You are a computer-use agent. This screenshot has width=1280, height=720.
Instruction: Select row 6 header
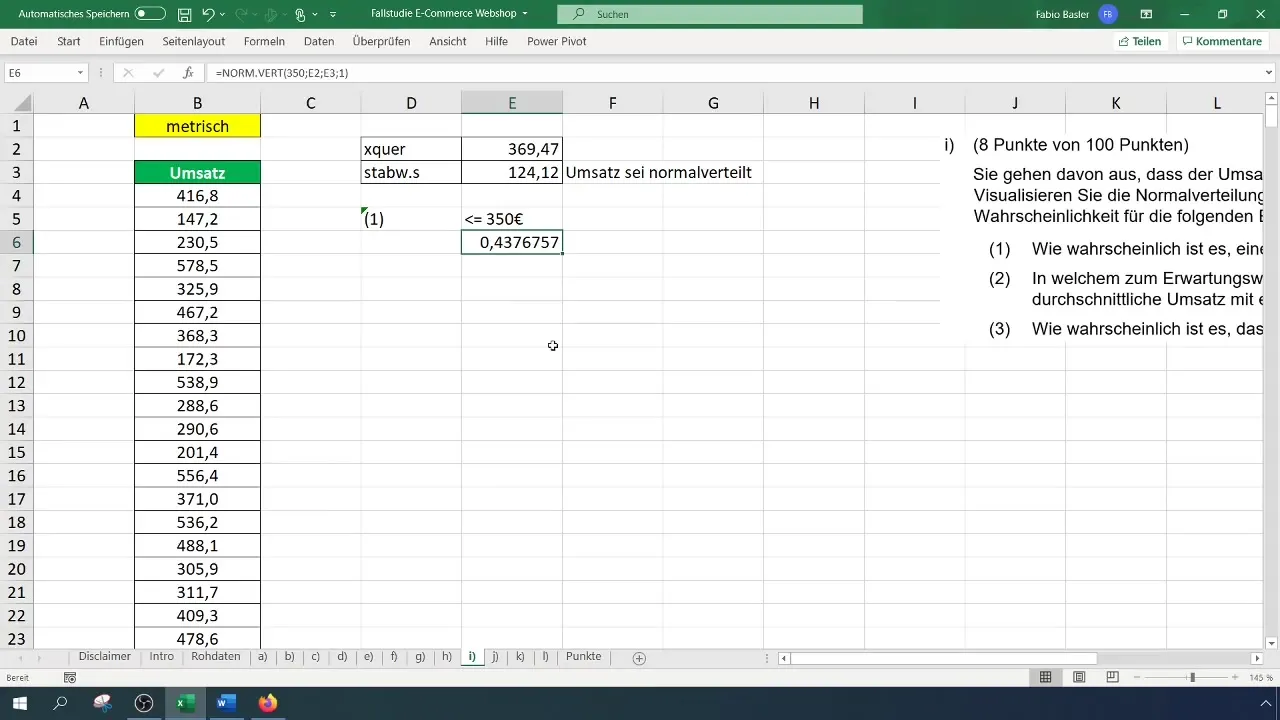pos(16,243)
